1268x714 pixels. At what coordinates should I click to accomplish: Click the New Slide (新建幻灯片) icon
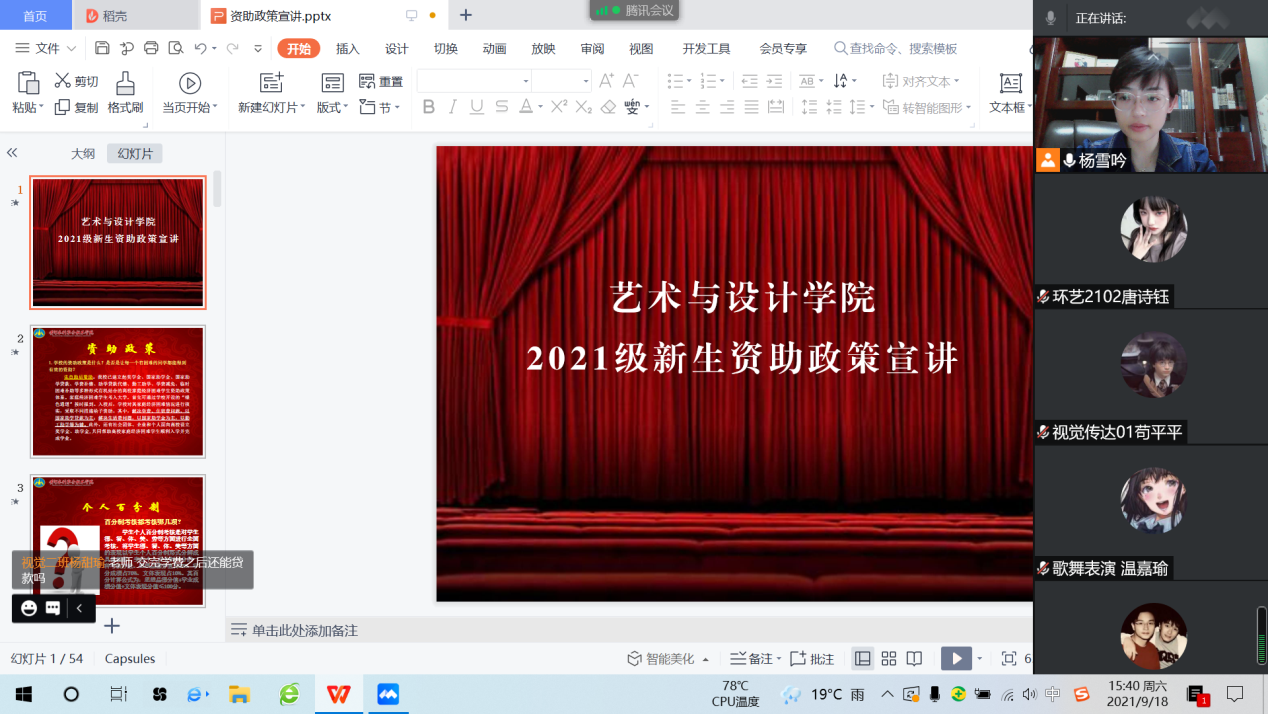pyautogui.click(x=271, y=83)
